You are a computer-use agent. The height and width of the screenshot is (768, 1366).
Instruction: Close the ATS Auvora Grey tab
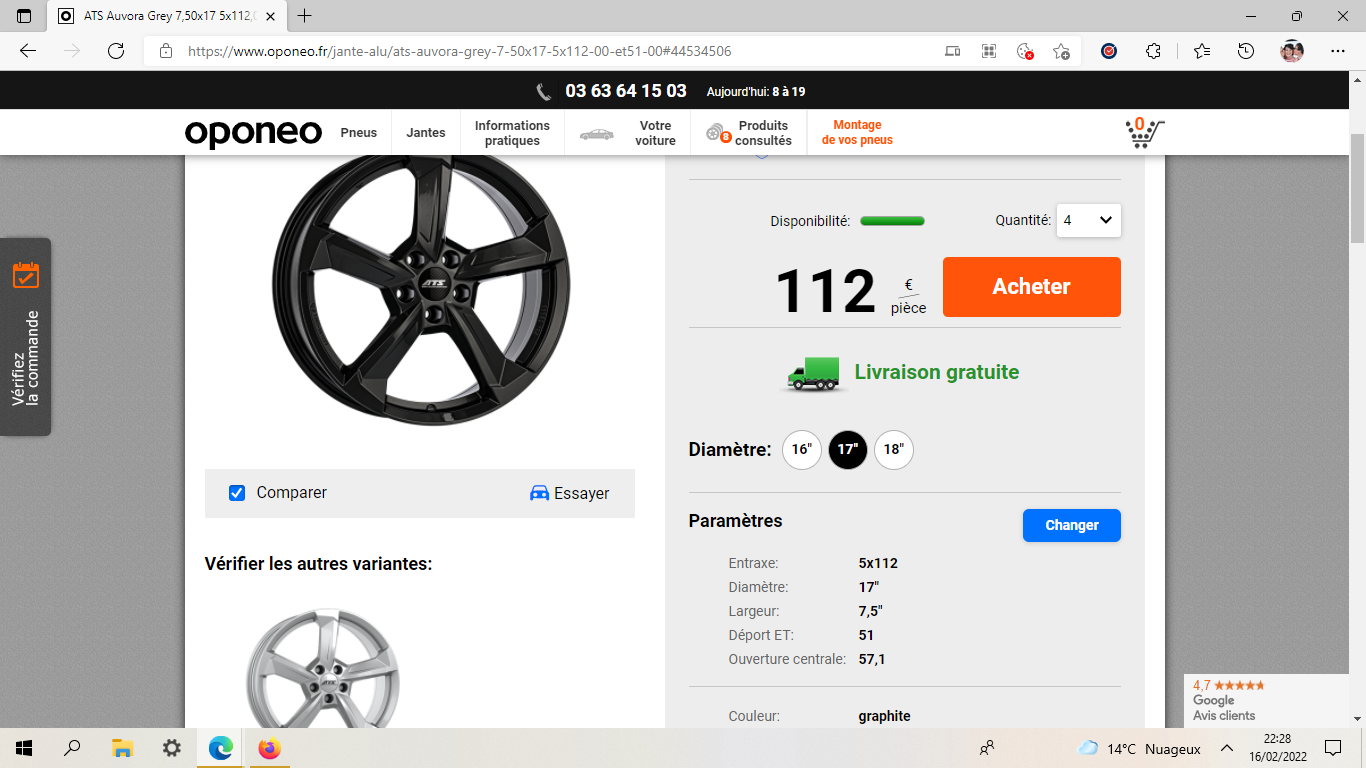click(x=270, y=16)
